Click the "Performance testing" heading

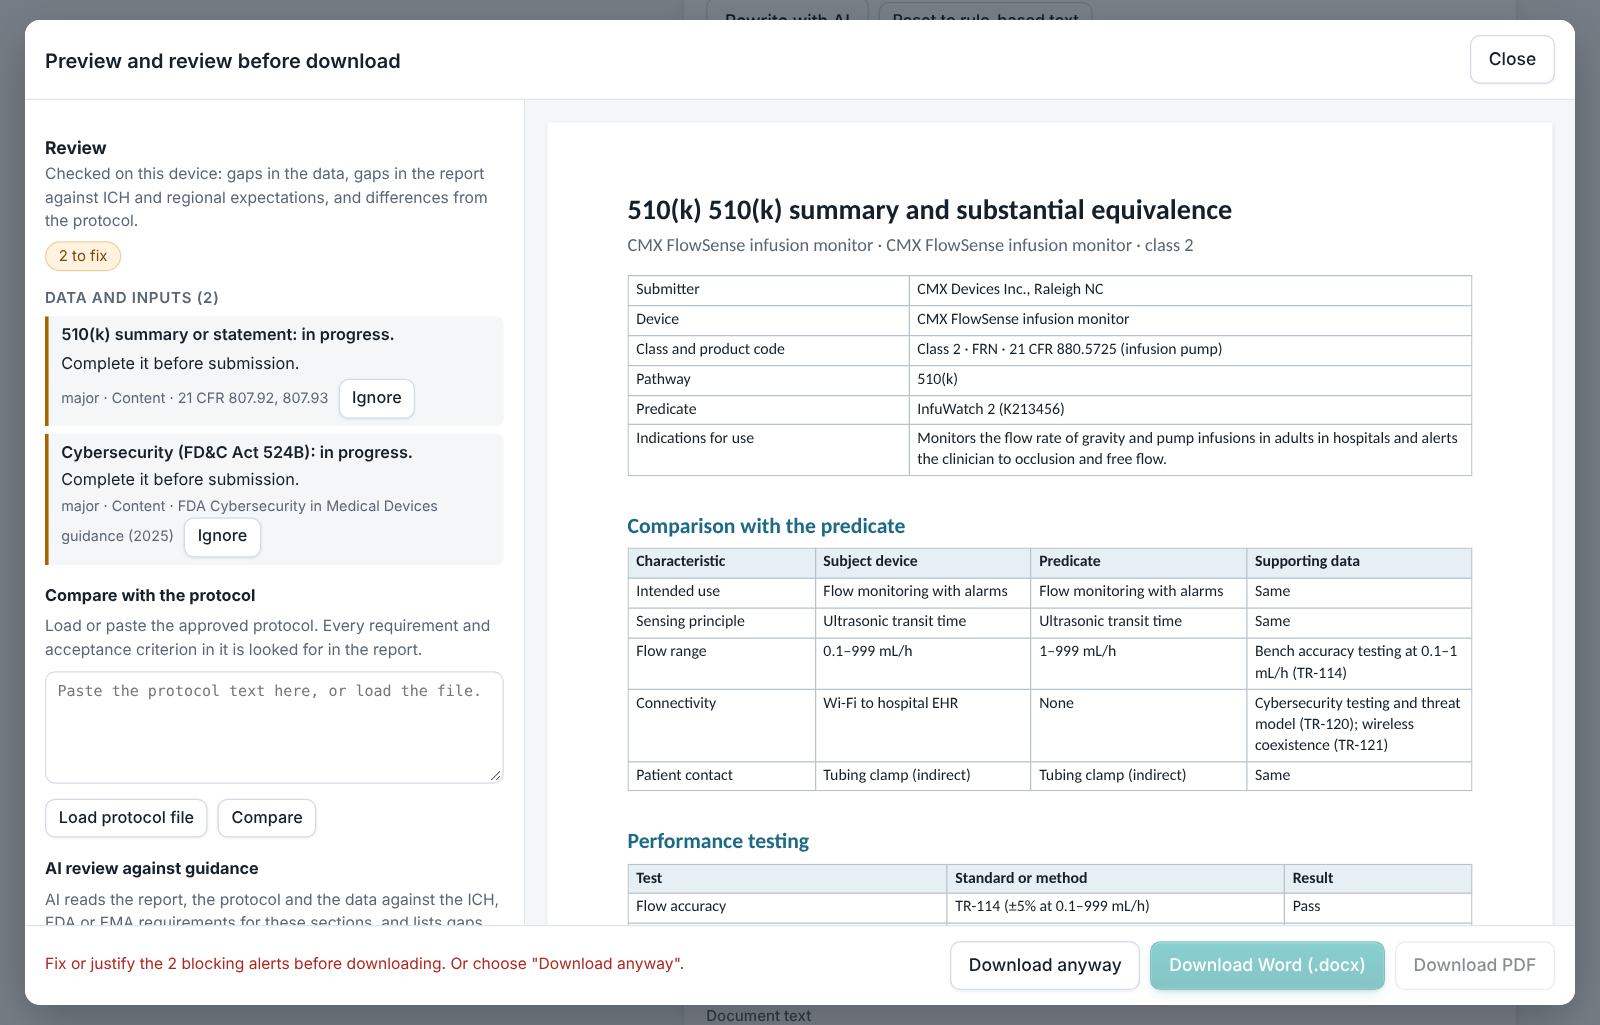pyautogui.click(x=718, y=841)
